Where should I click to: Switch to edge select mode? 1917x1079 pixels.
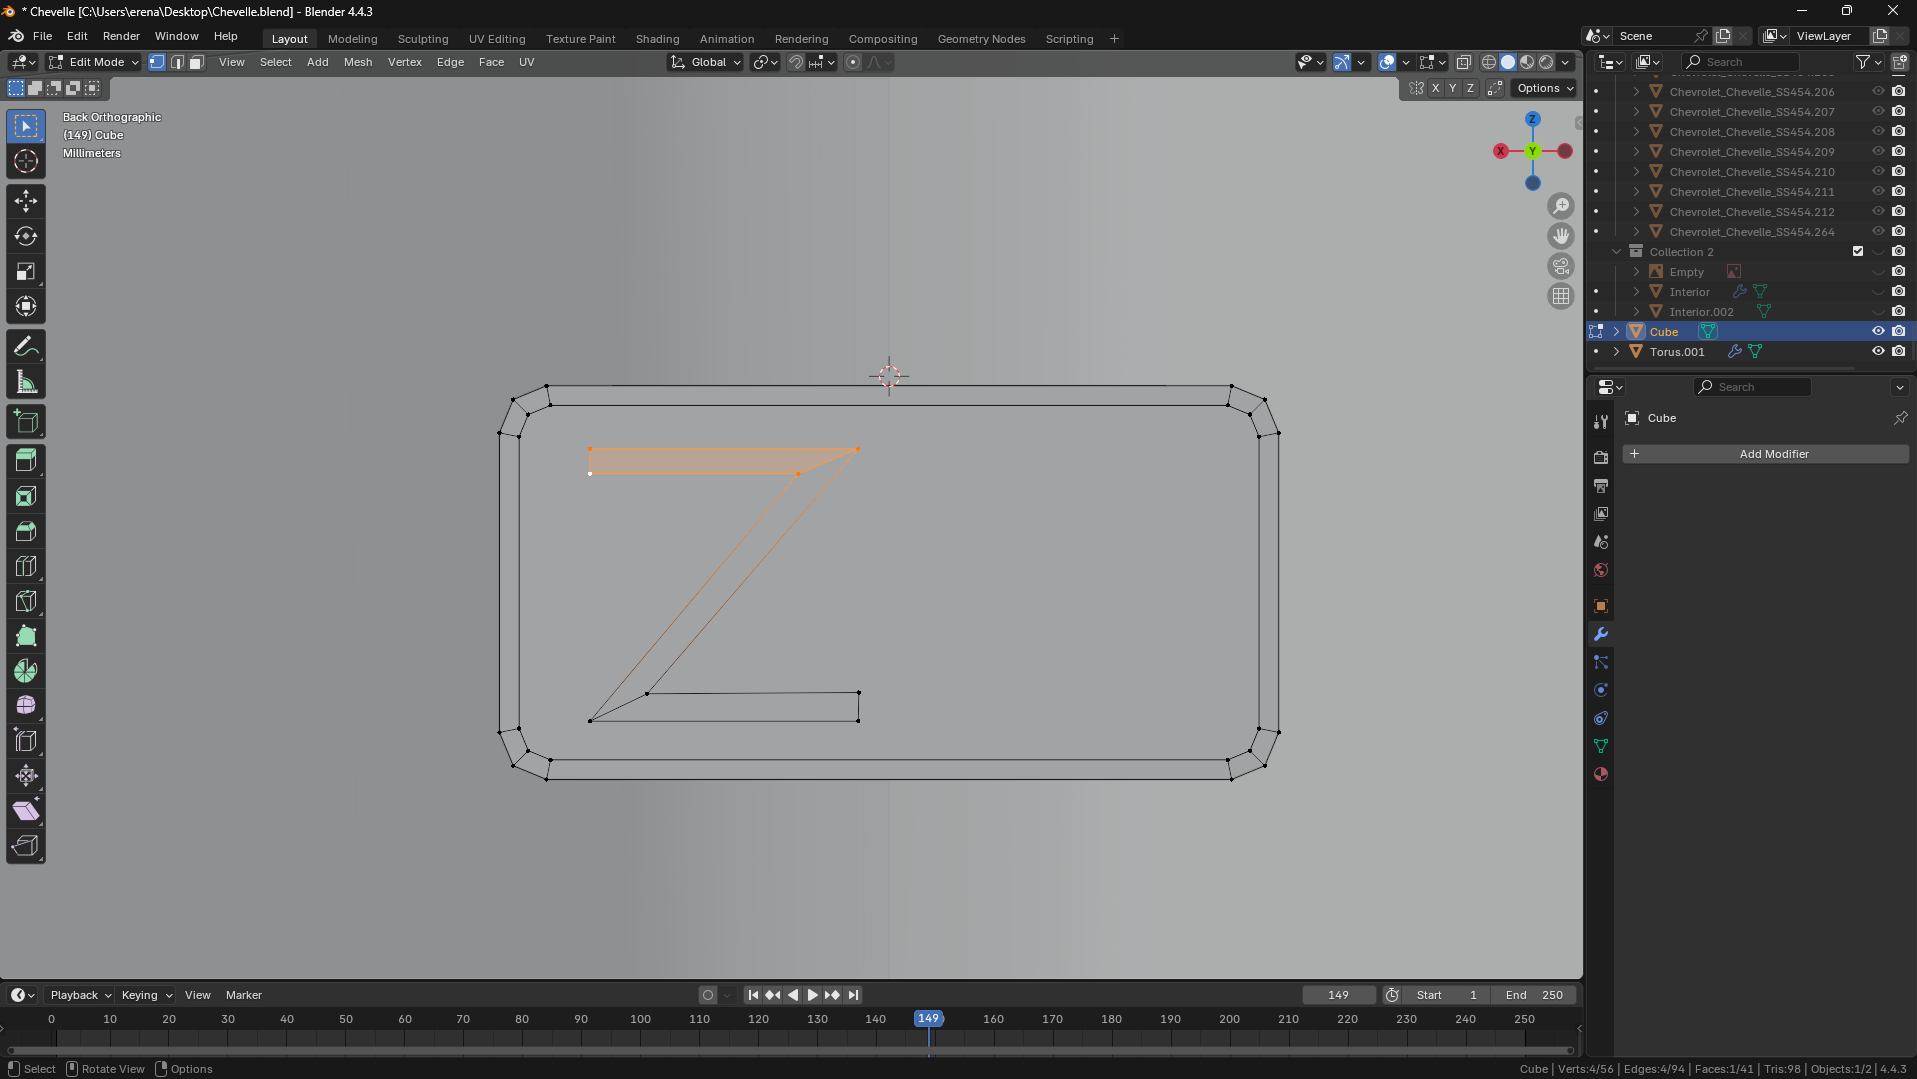[x=177, y=62]
